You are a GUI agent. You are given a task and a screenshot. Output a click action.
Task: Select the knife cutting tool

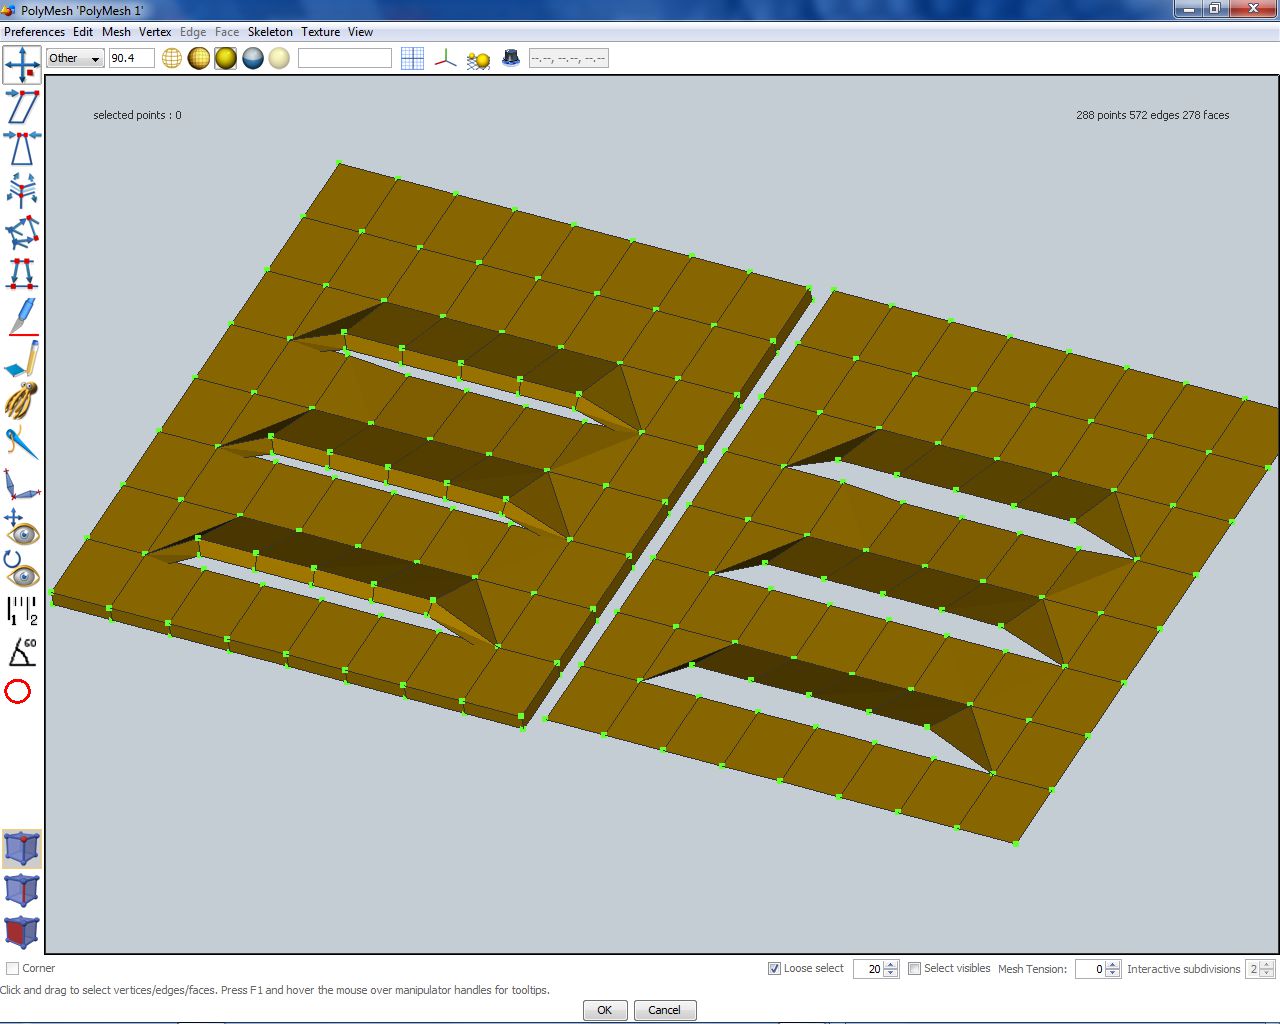pyautogui.click(x=21, y=316)
